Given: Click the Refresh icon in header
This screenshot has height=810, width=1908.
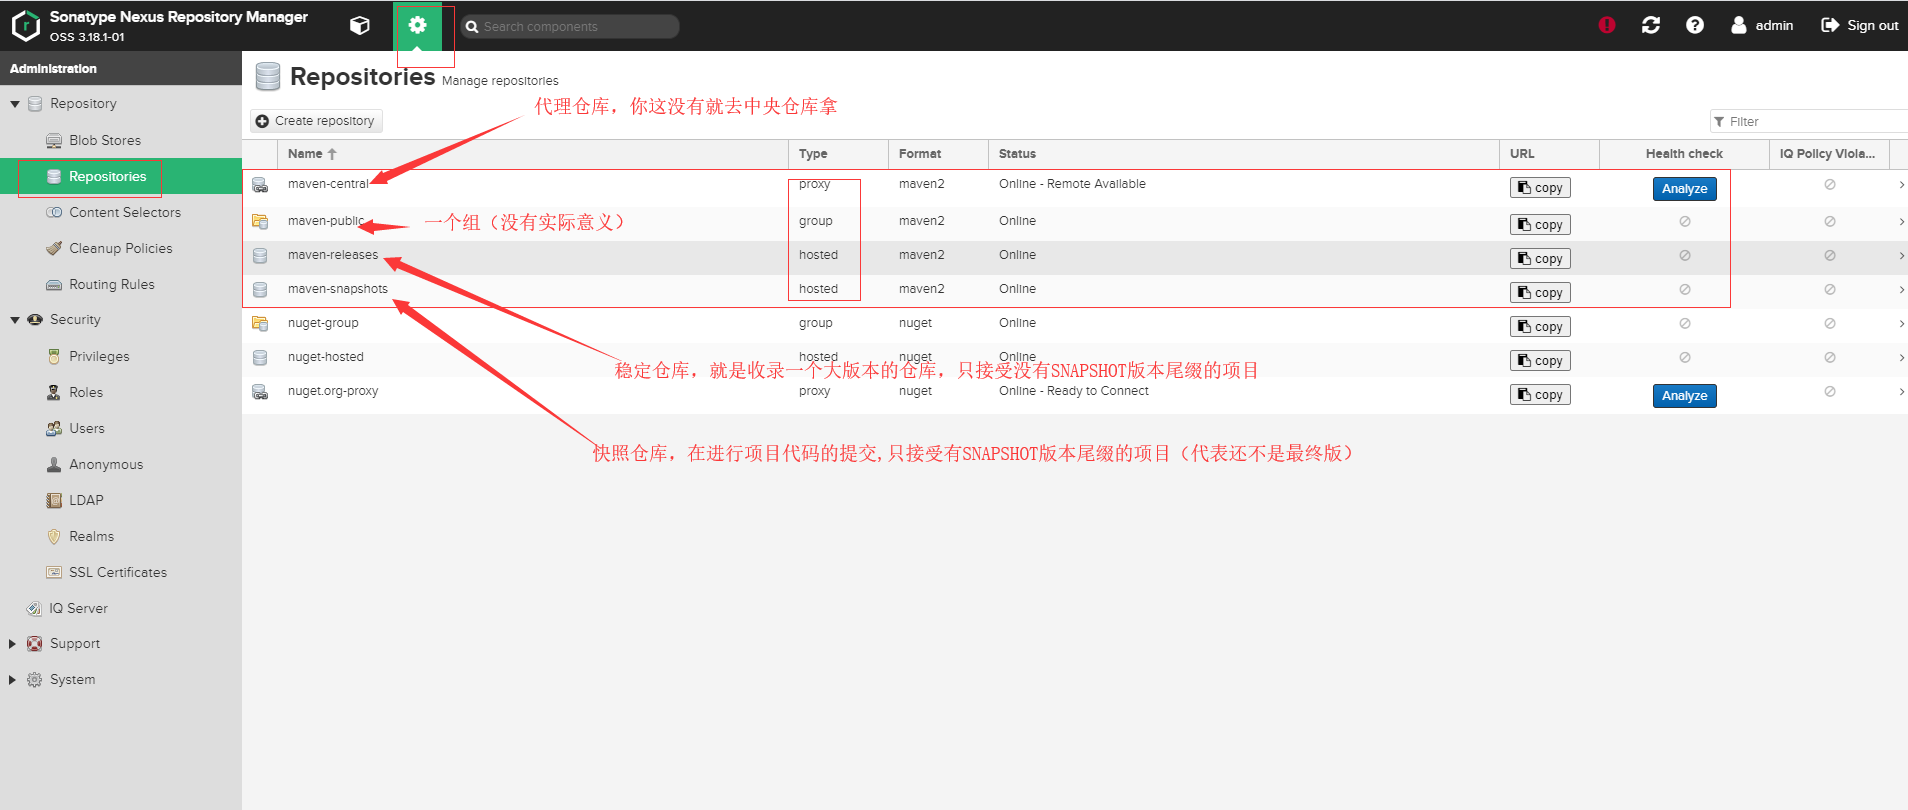Looking at the screenshot, I should (1651, 25).
